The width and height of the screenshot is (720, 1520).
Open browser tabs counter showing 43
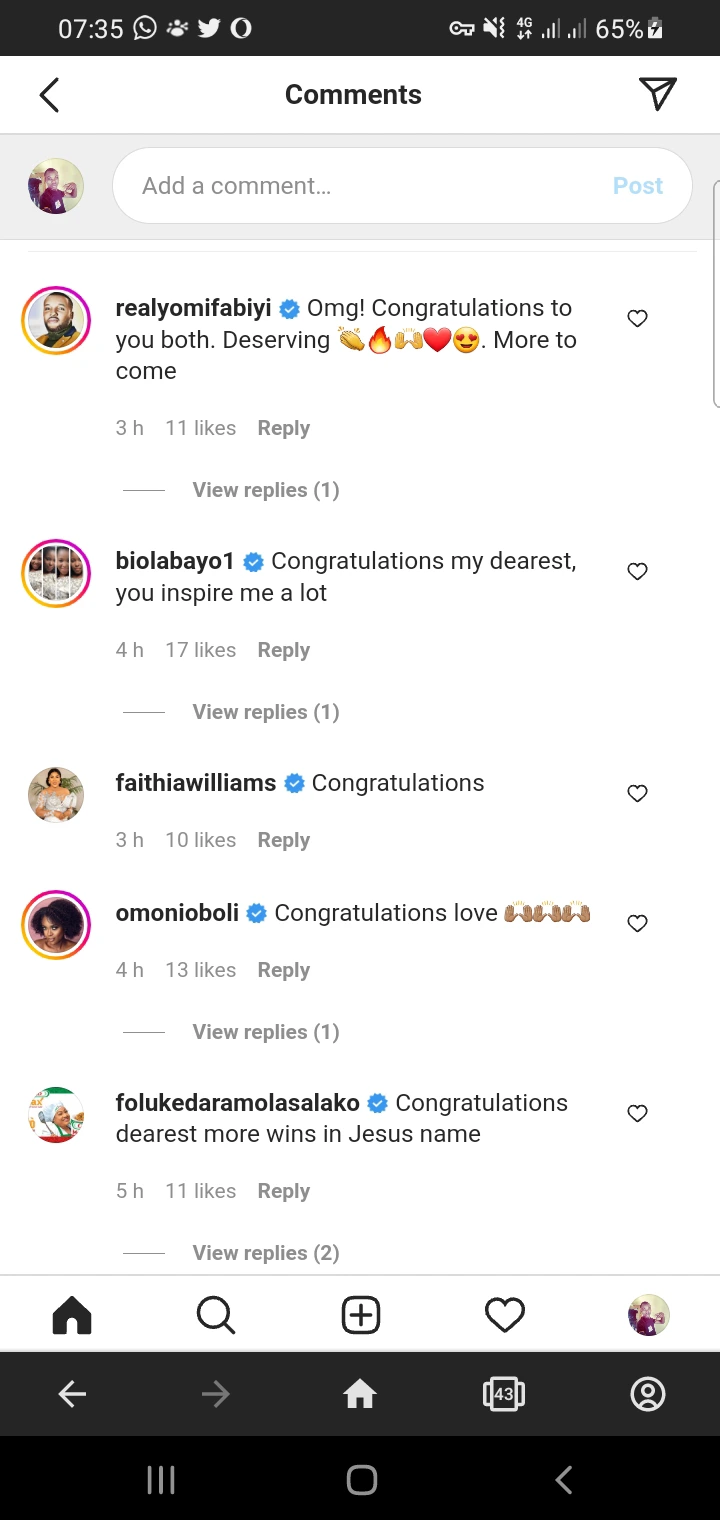click(503, 1394)
